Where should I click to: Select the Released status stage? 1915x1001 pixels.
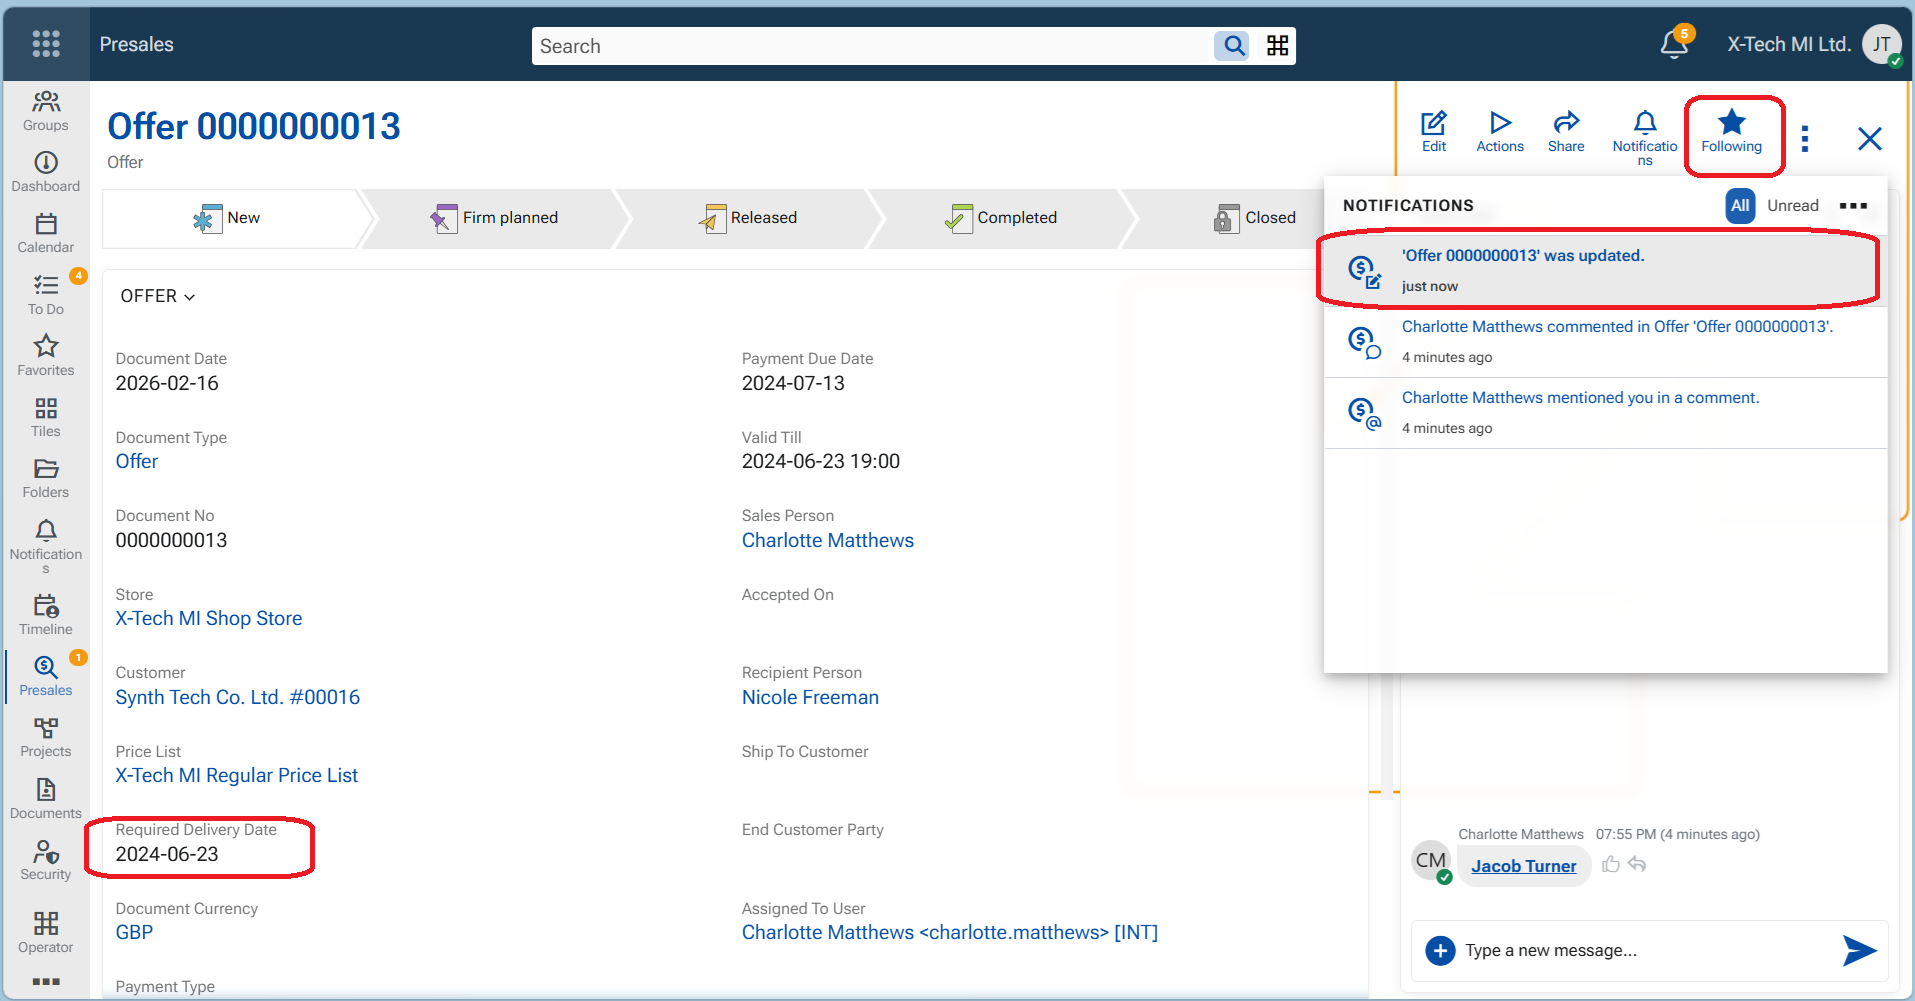(x=748, y=218)
